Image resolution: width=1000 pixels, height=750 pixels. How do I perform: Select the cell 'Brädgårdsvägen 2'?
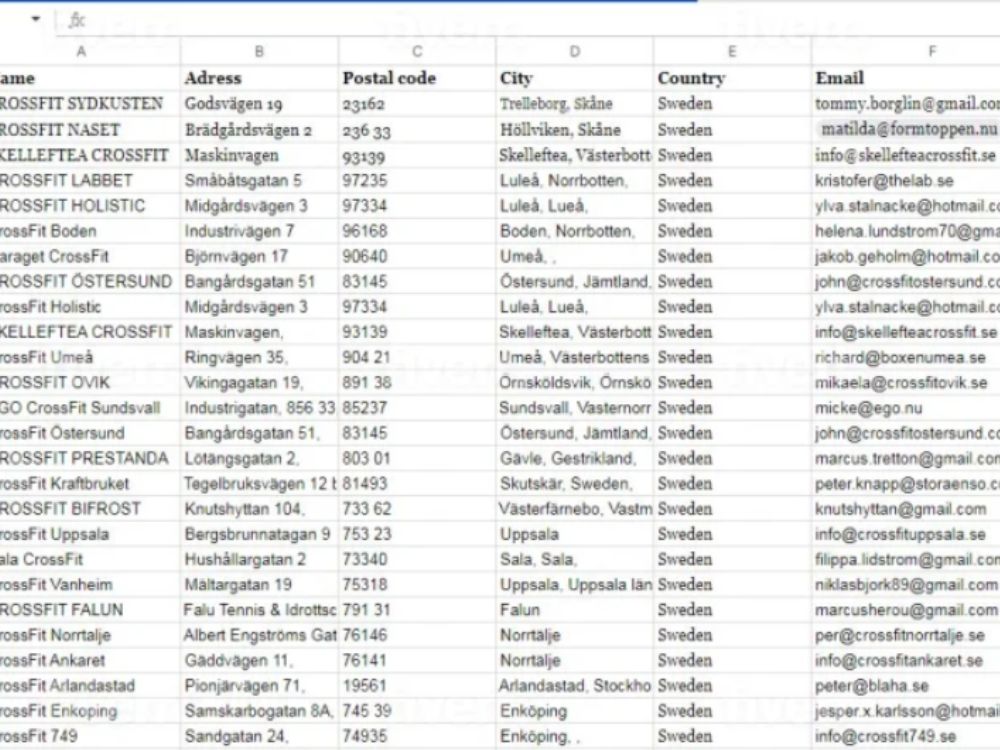(260, 130)
